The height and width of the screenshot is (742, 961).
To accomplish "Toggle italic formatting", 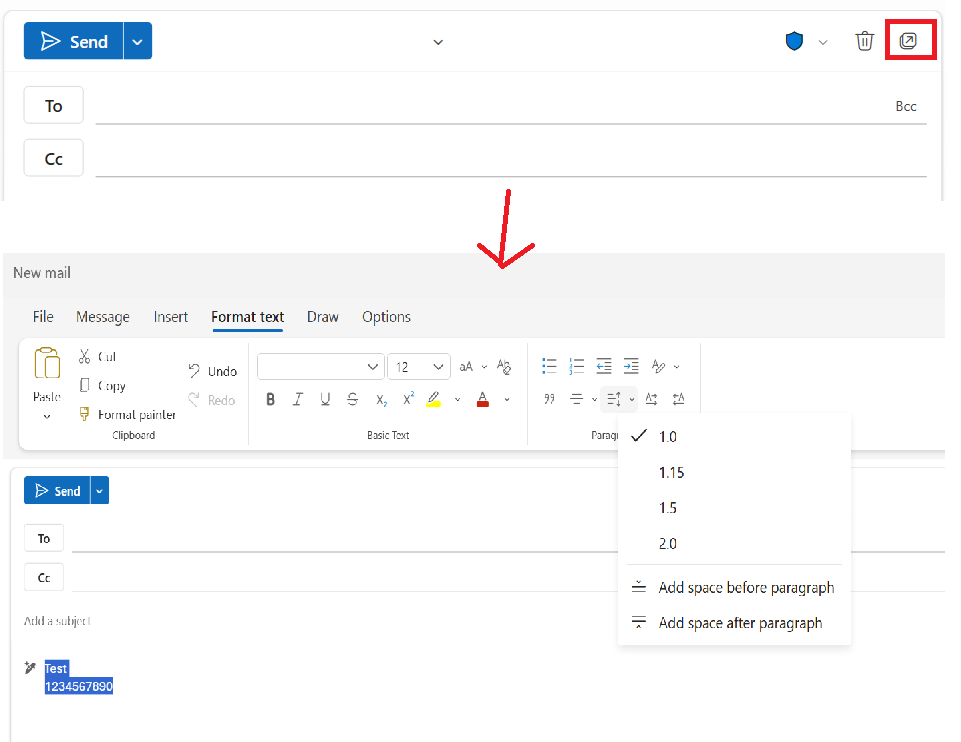I will point(298,399).
